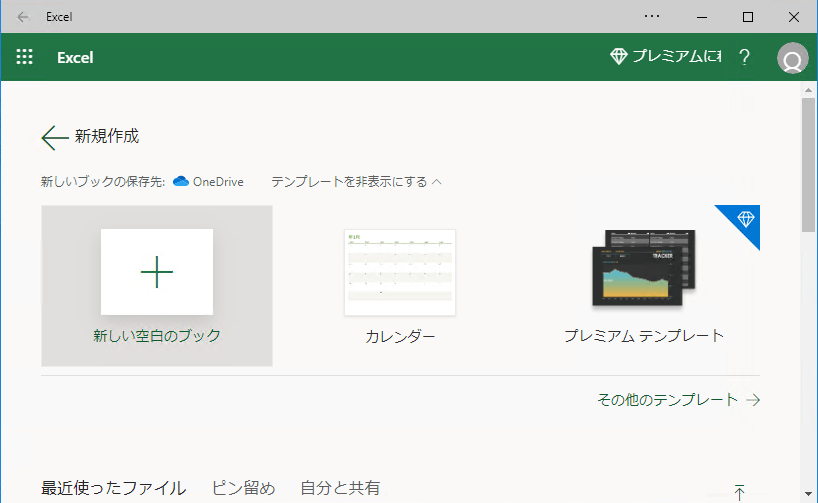Open the カレンダー template thumbnail
Image resolution: width=818 pixels, height=503 pixels.
tap(400, 272)
